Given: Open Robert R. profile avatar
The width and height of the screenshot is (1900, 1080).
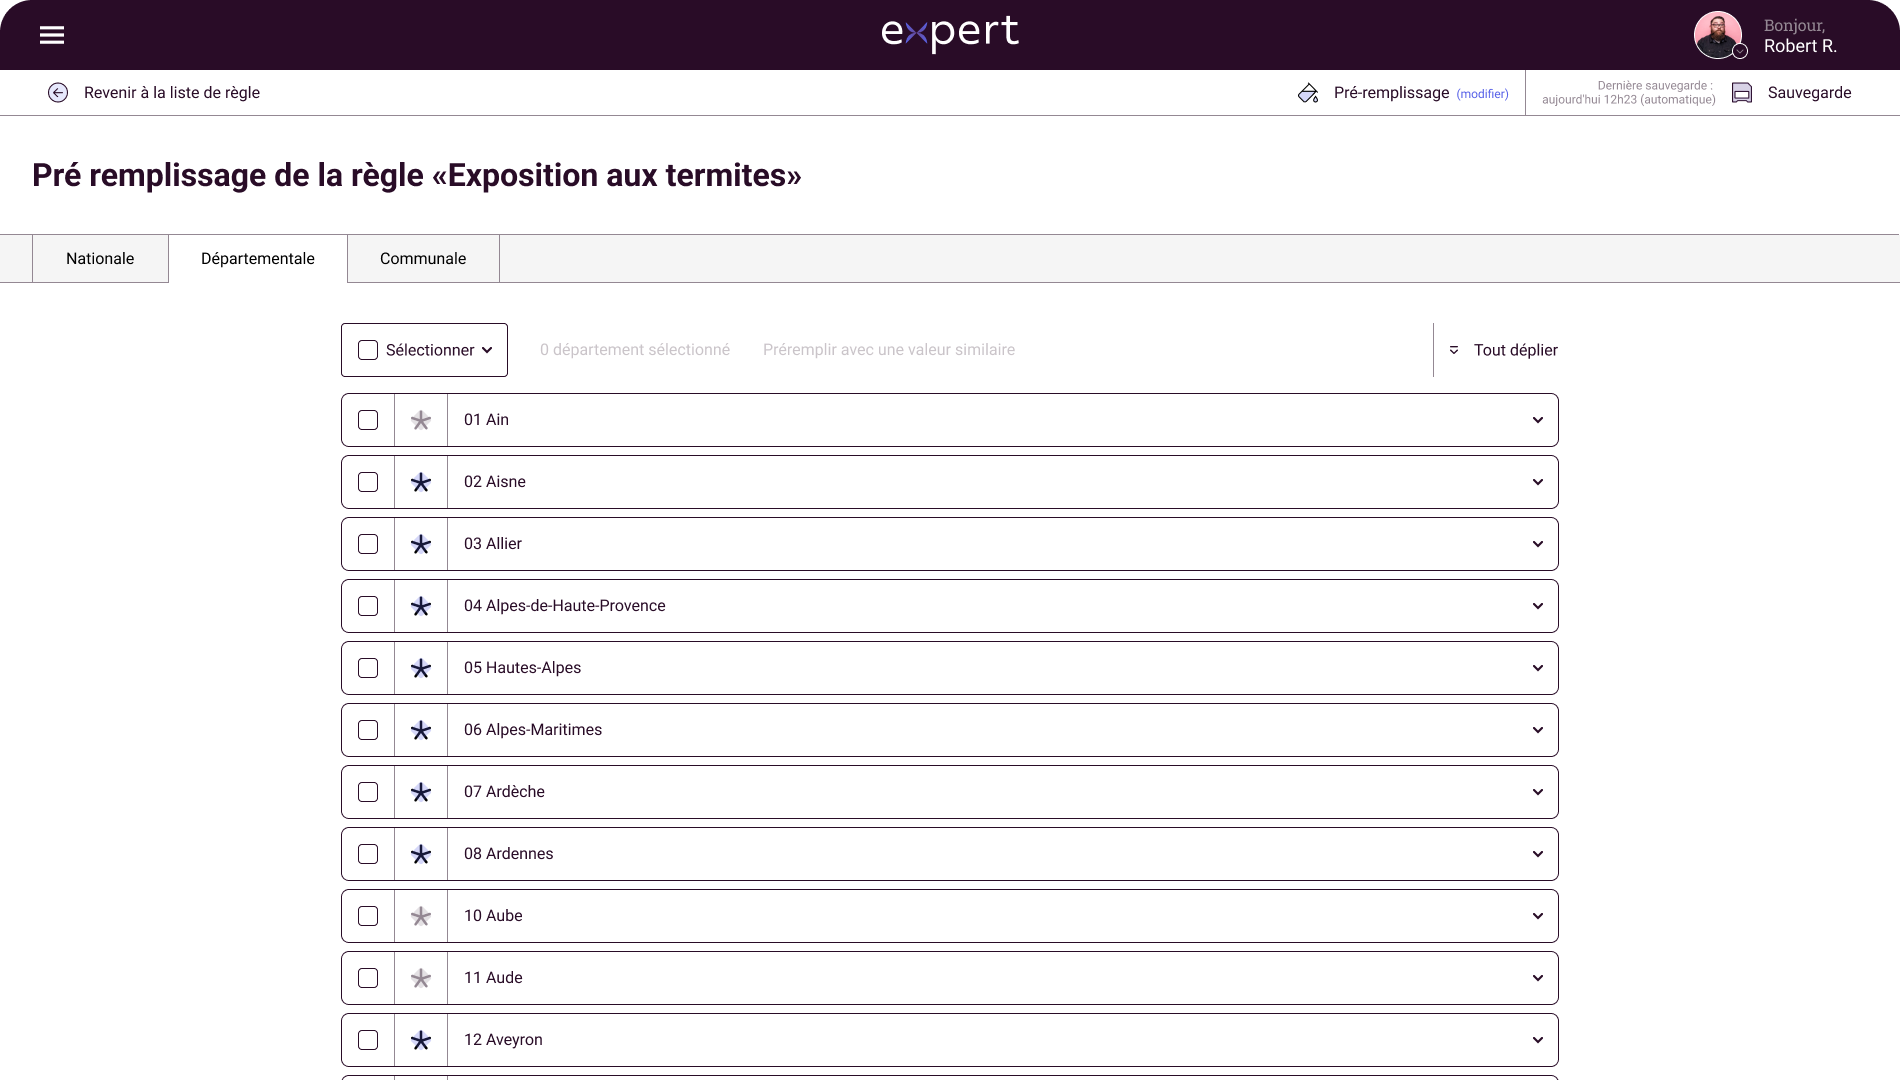Looking at the screenshot, I should (1719, 35).
